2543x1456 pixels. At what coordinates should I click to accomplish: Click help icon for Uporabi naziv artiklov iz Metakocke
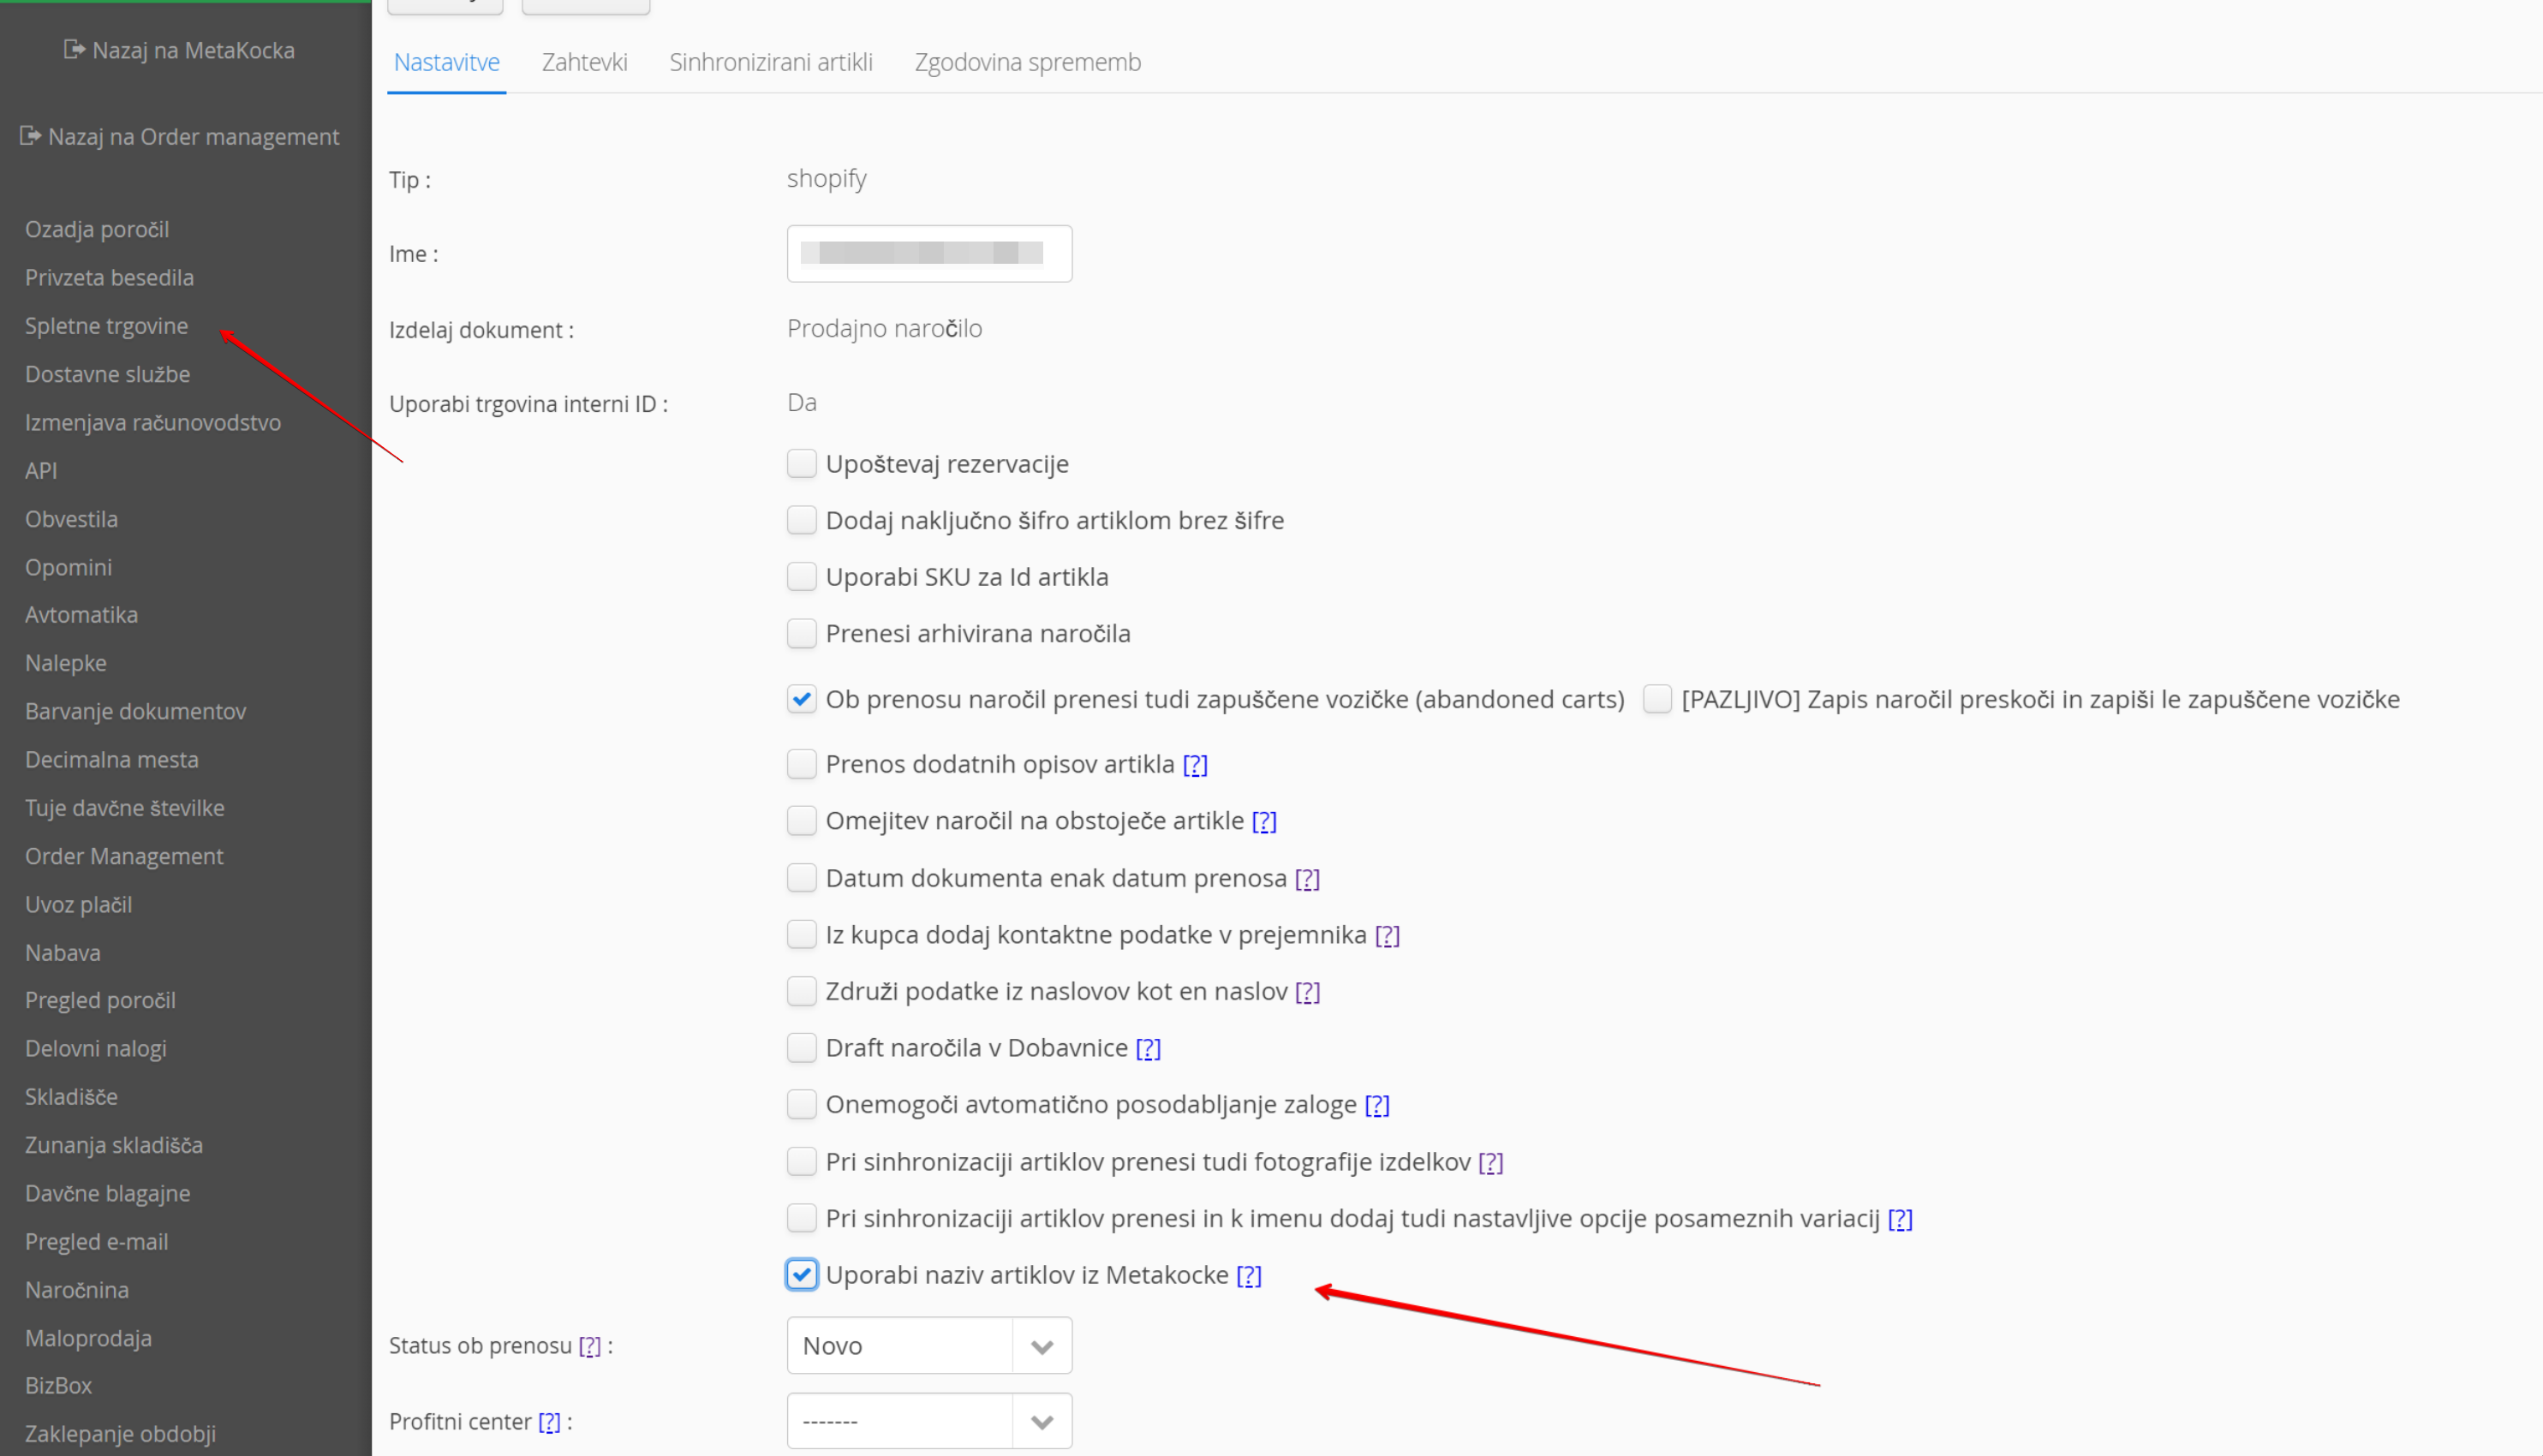click(1249, 1276)
